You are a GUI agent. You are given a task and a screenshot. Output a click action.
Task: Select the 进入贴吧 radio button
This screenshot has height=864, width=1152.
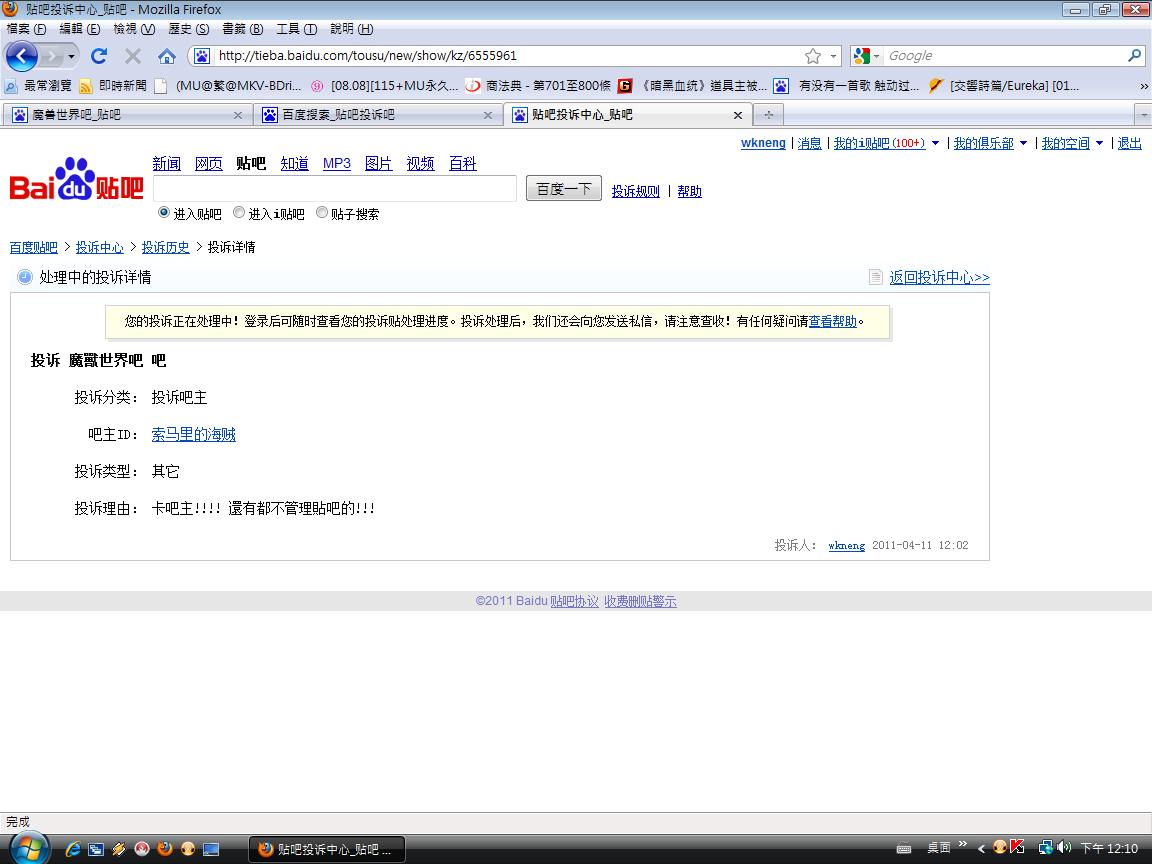coord(164,212)
